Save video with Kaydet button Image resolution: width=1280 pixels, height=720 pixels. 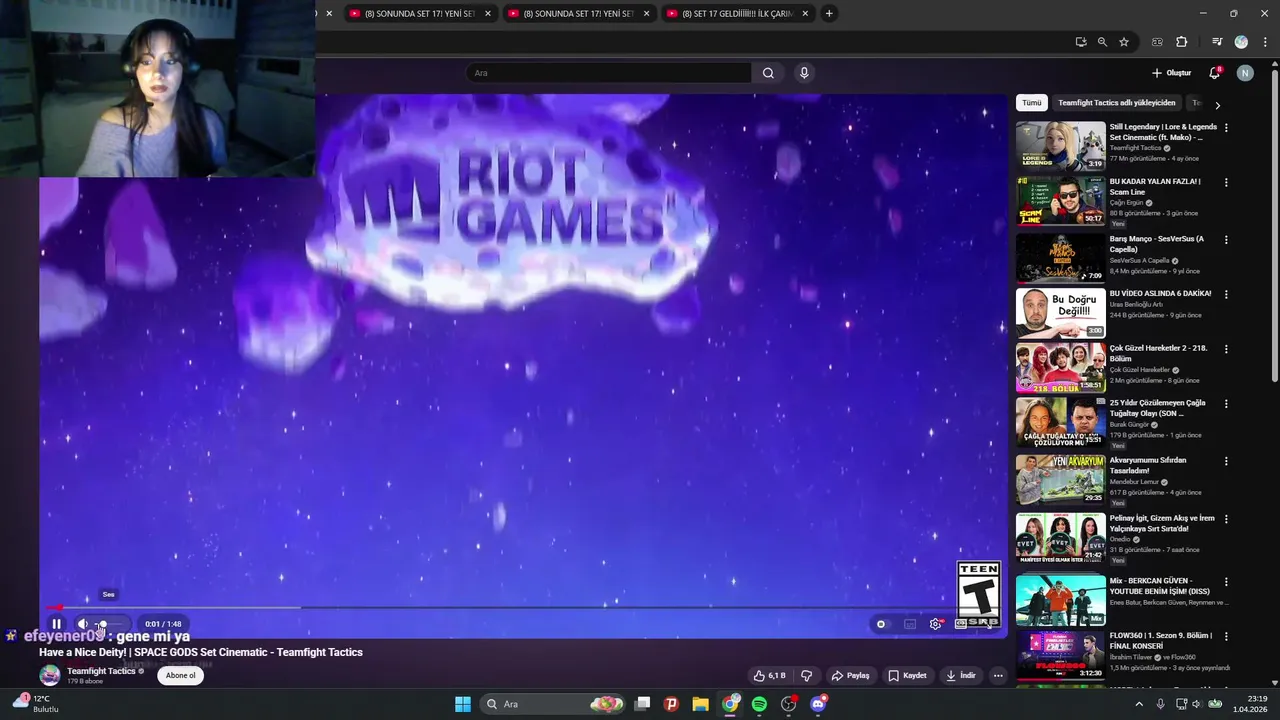click(907, 676)
